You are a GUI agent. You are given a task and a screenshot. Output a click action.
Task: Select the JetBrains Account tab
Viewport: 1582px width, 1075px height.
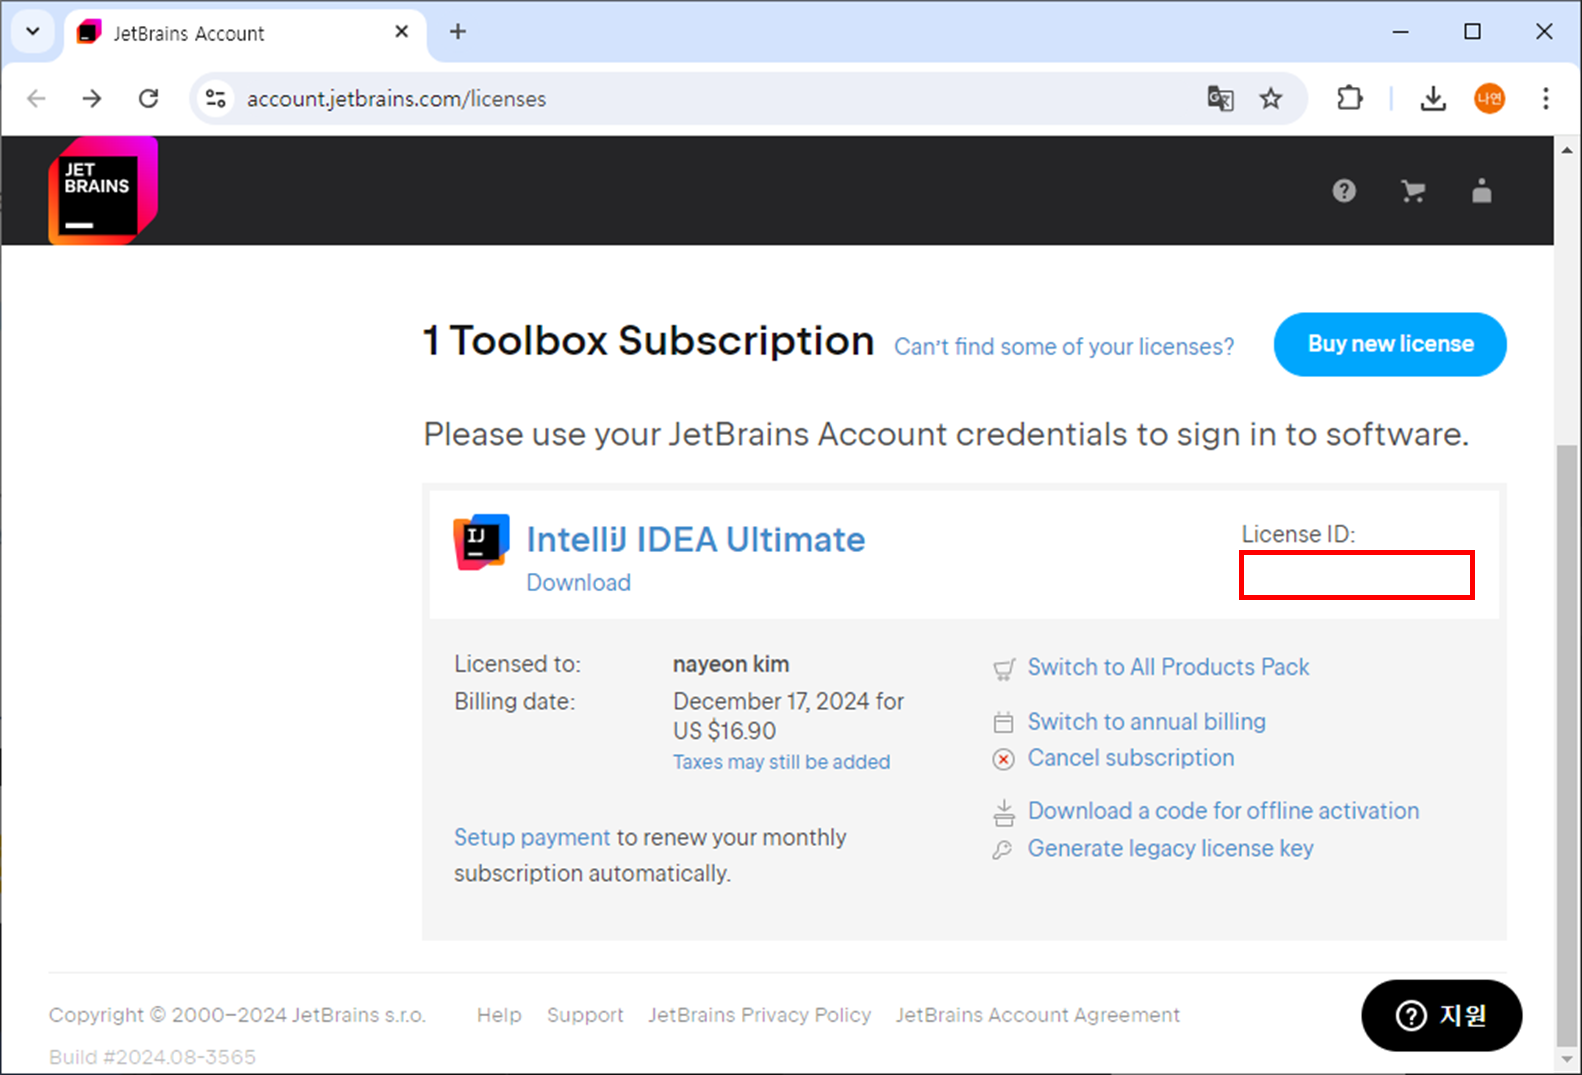(x=245, y=33)
